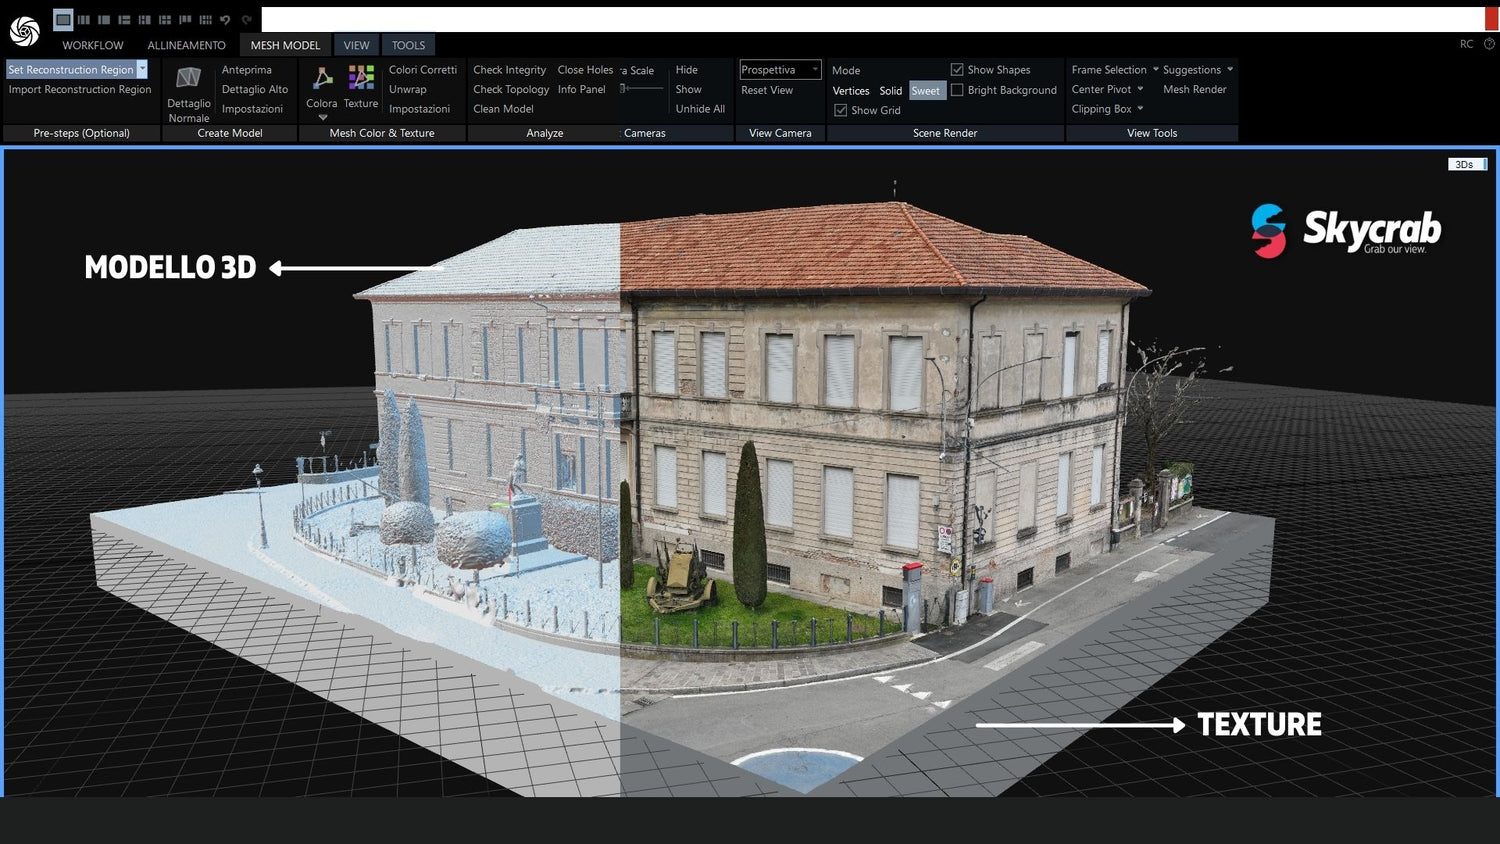Disable the Show Grid checkbox
1500x844 pixels.
pyautogui.click(x=841, y=110)
